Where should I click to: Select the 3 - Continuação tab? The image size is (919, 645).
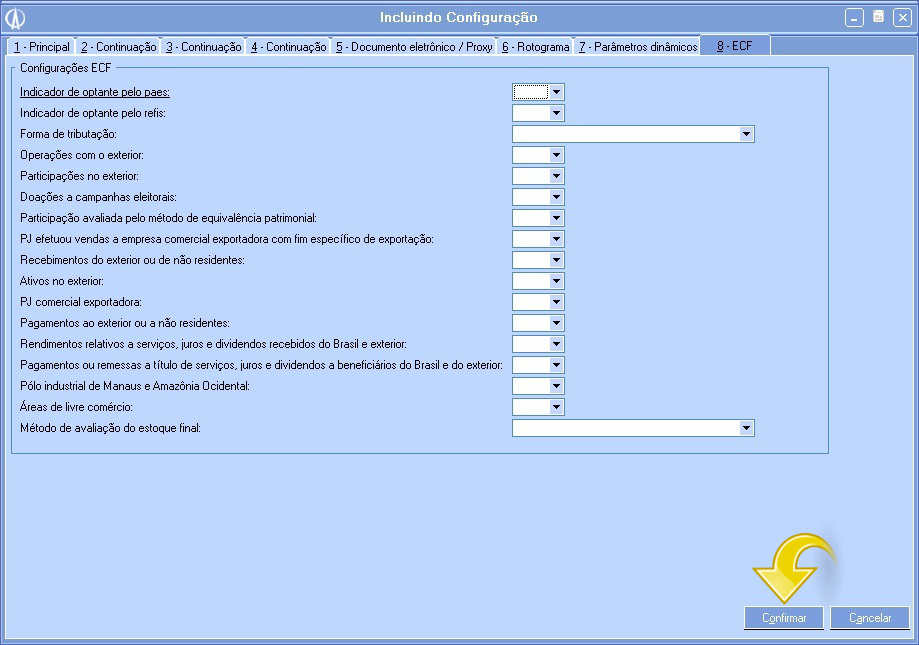click(x=203, y=47)
